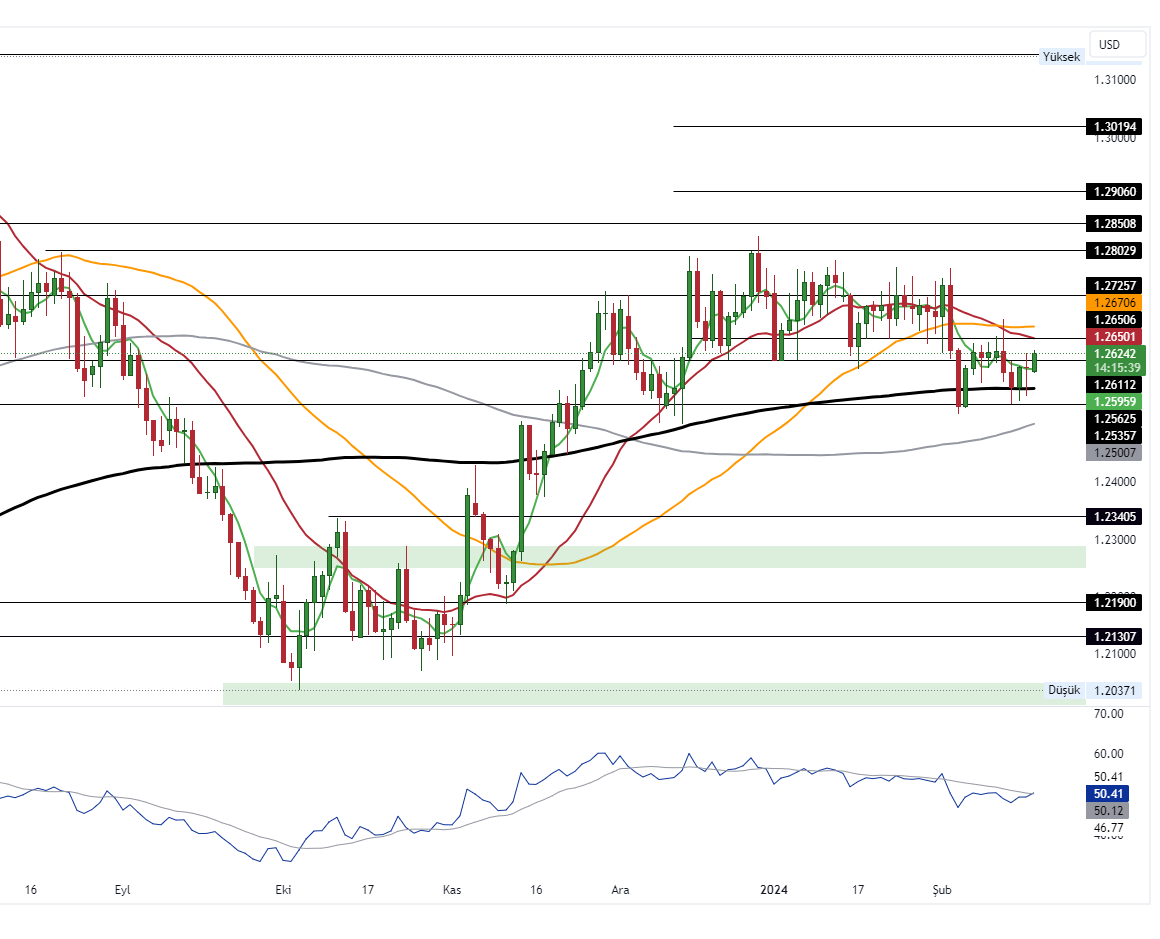Select the 1.23405 price level label
The image size is (1160, 939).
1114,516
